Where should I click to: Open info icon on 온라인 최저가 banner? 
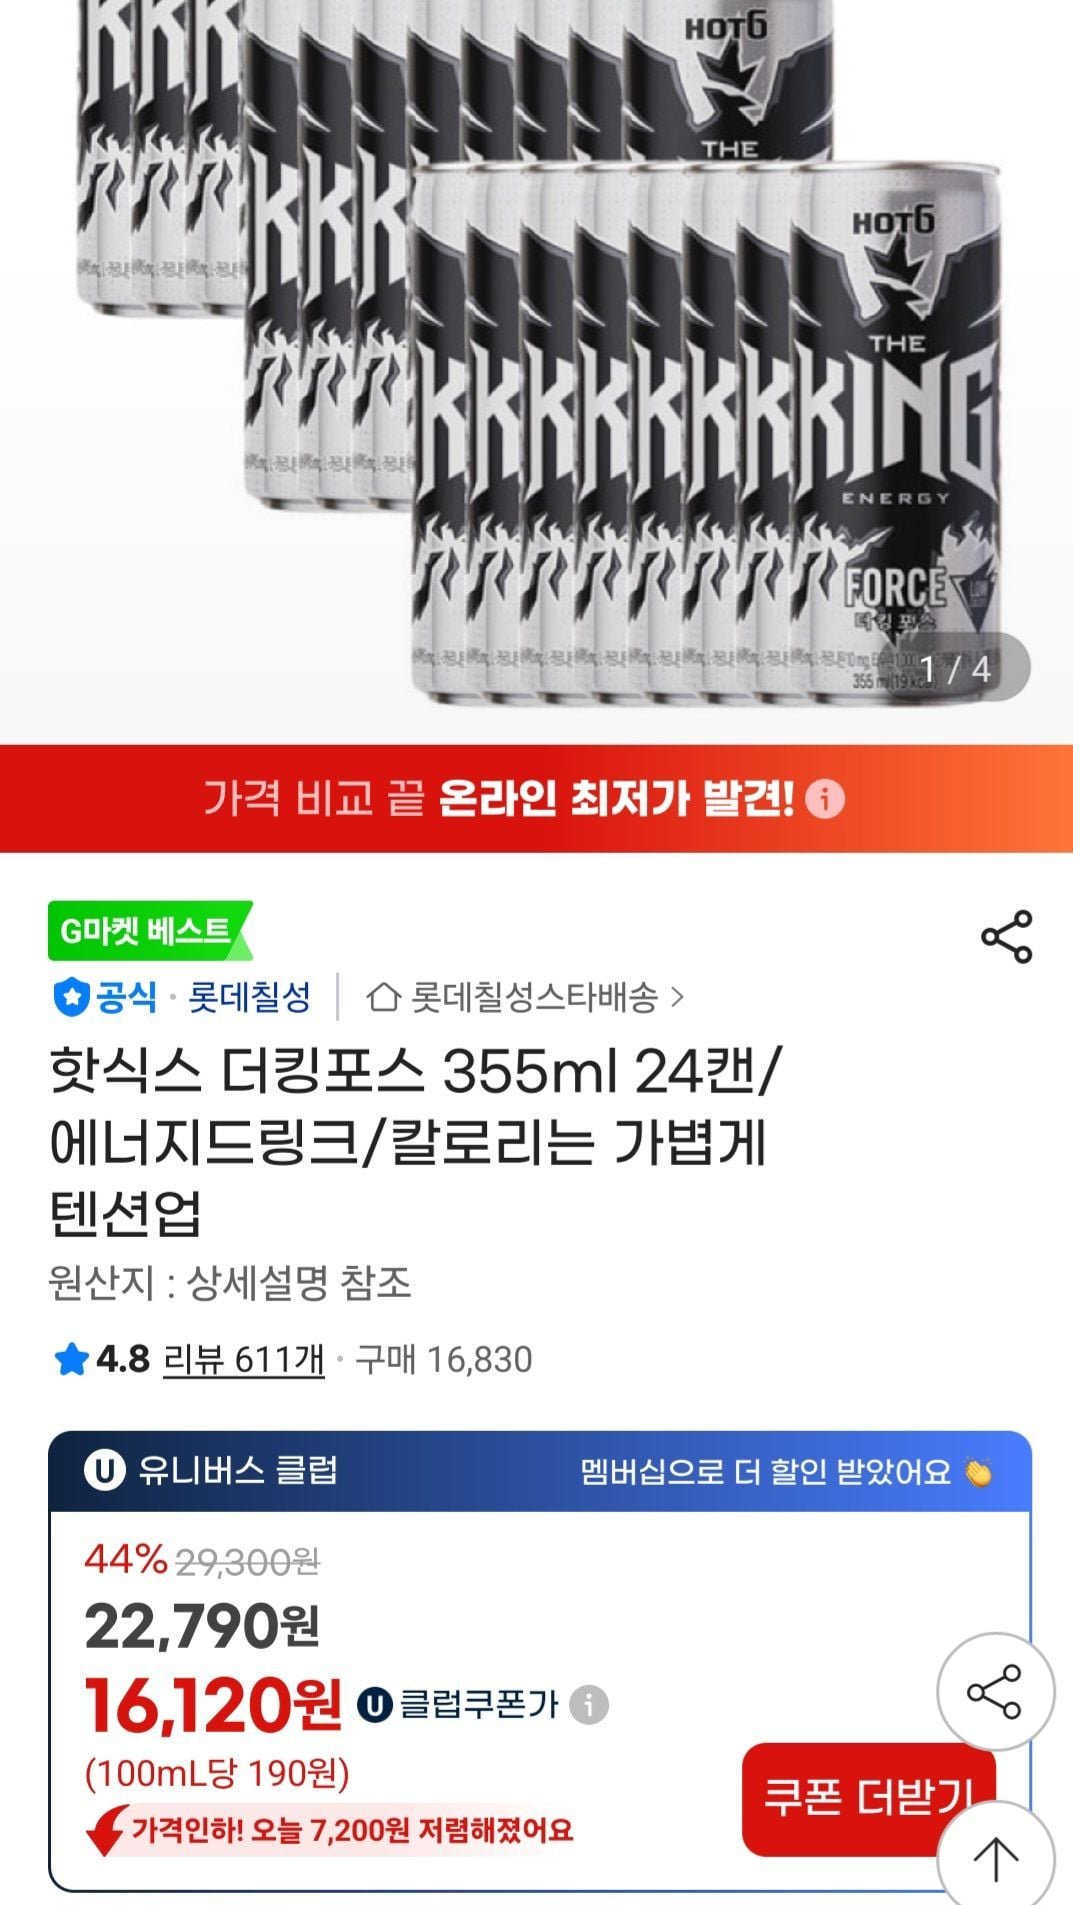(825, 799)
